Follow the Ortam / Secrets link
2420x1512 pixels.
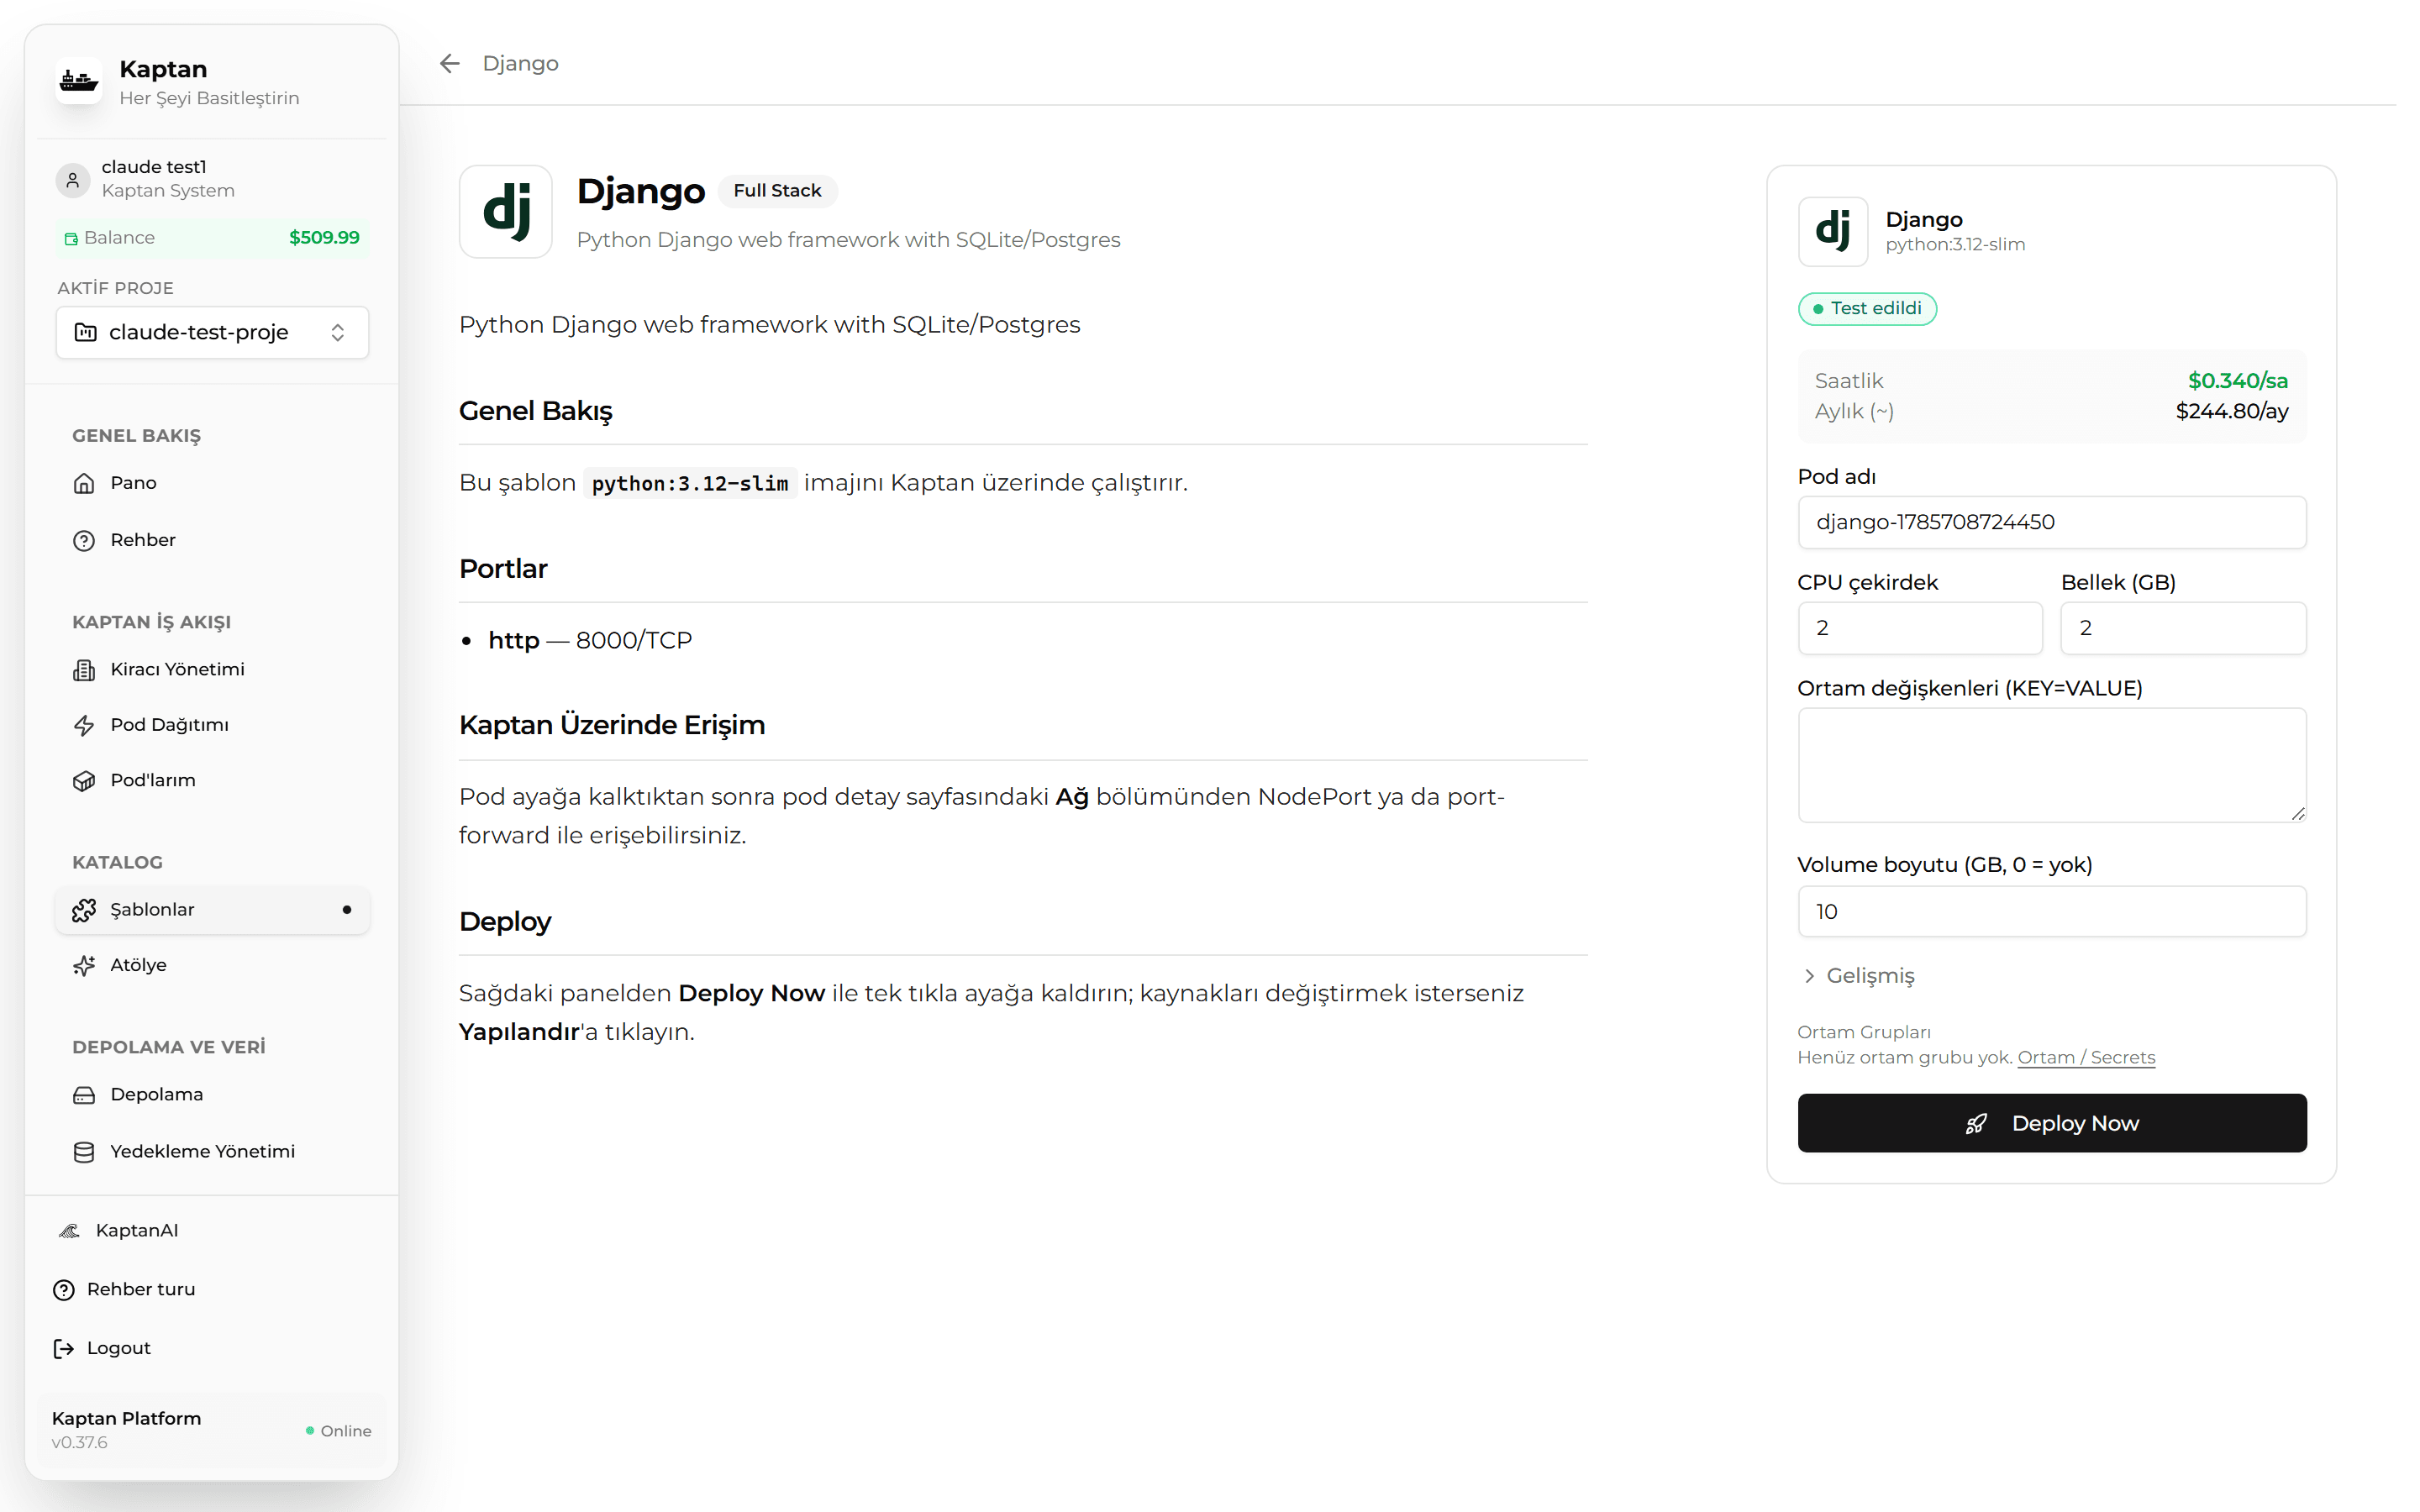[2086, 1058]
